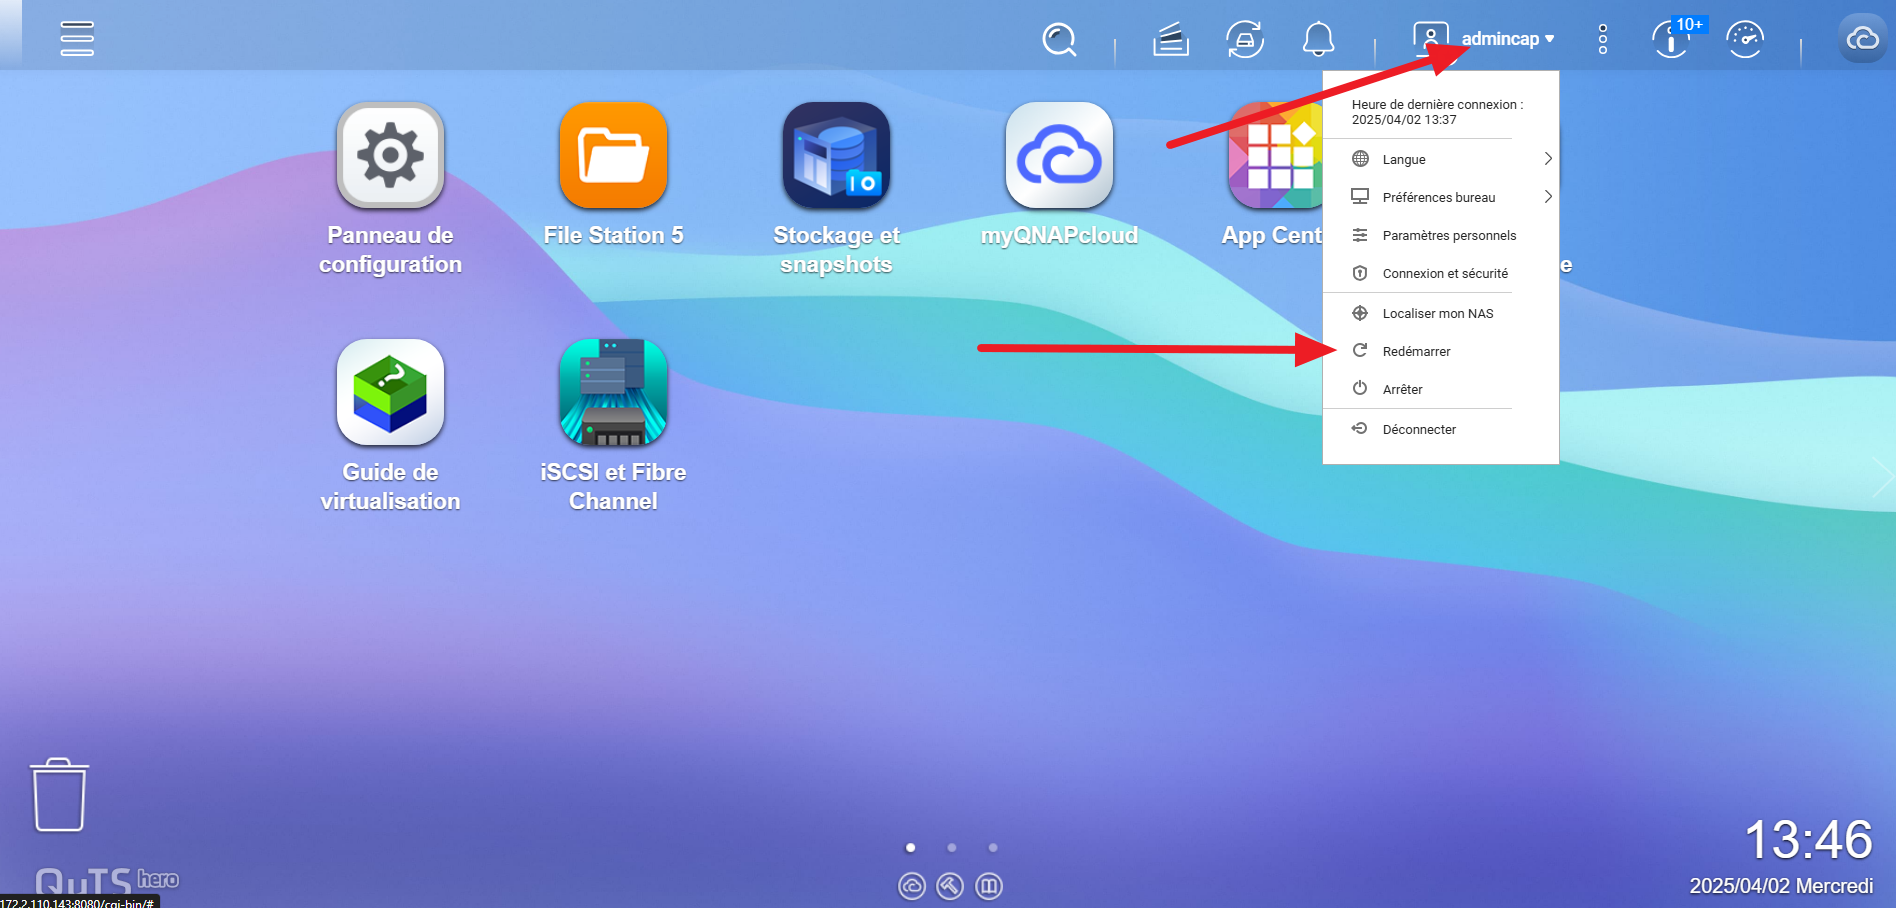Open the event notifications bell
This screenshot has width=1896, height=908.
click(x=1319, y=40)
